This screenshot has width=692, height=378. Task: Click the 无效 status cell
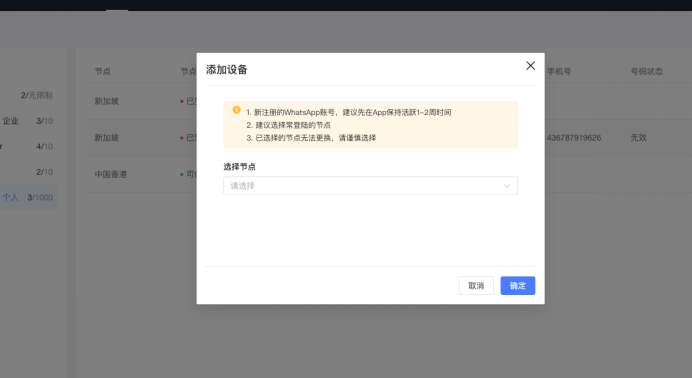coord(638,138)
